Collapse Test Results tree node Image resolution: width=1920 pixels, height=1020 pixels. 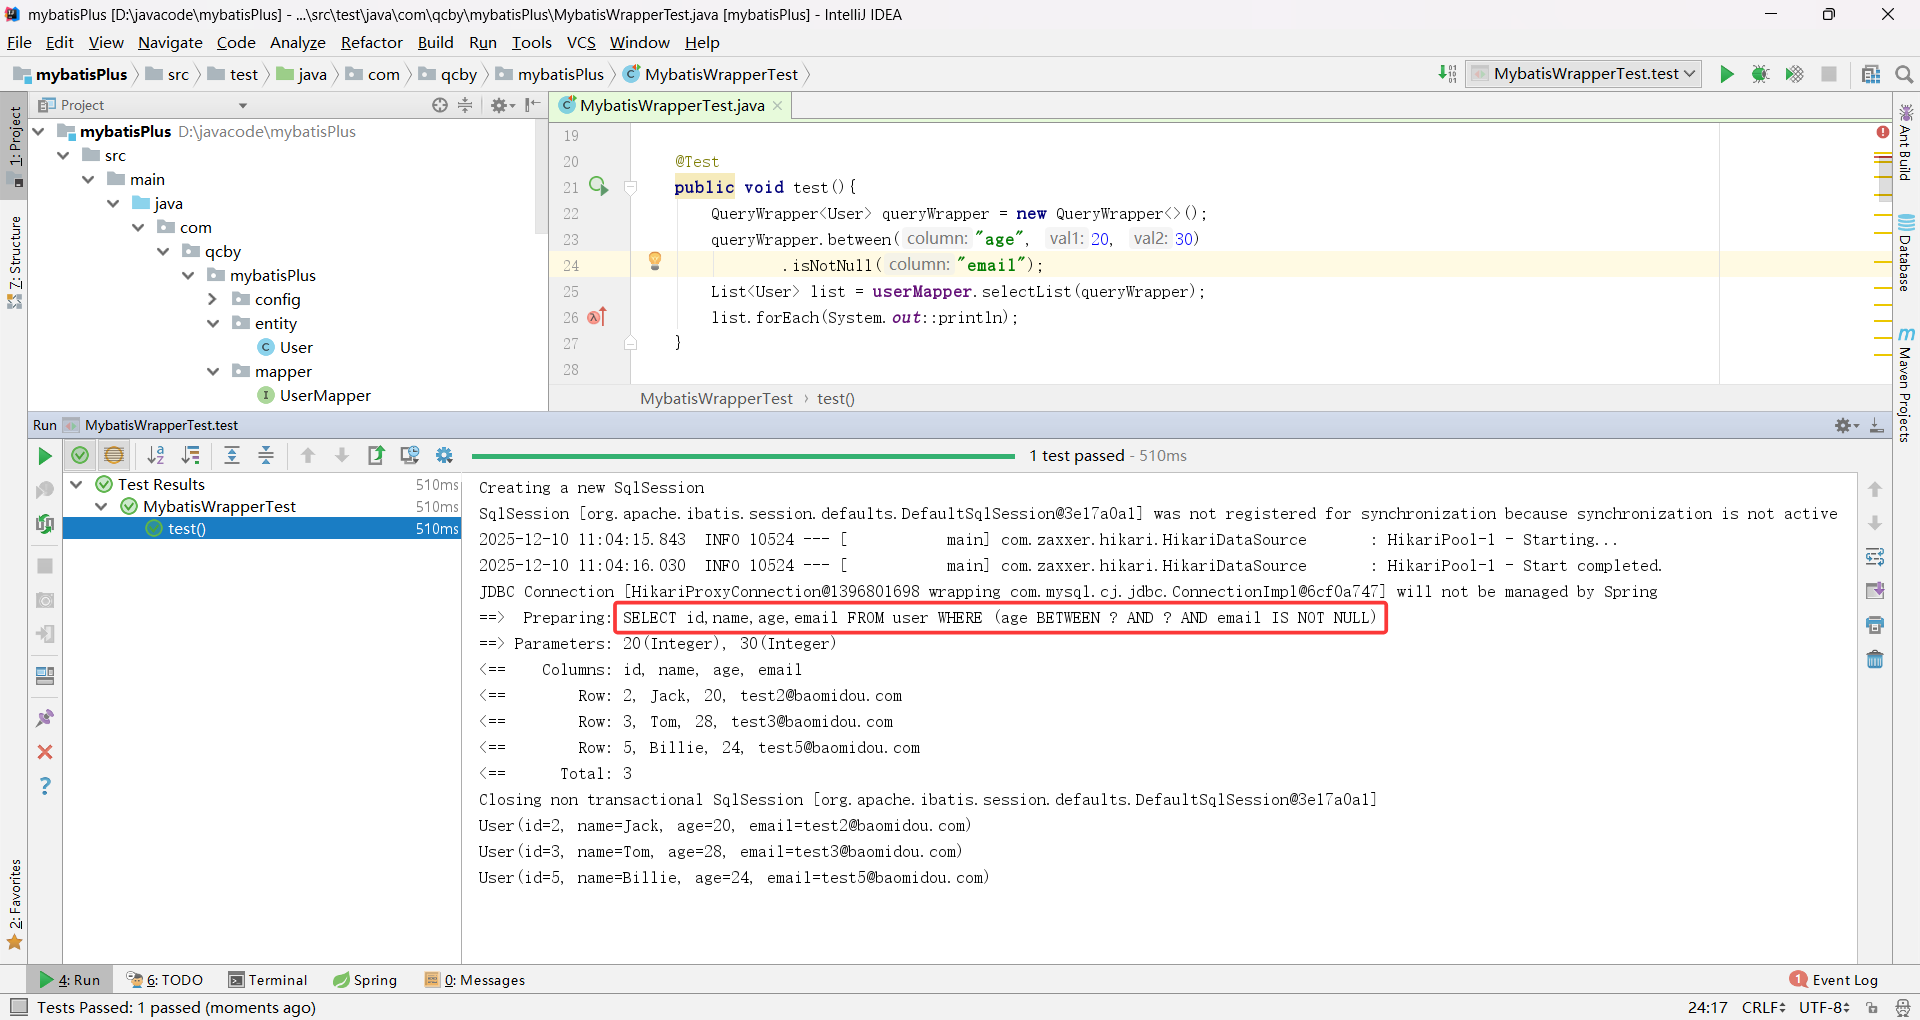pyautogui.click(x=76, y=484)
